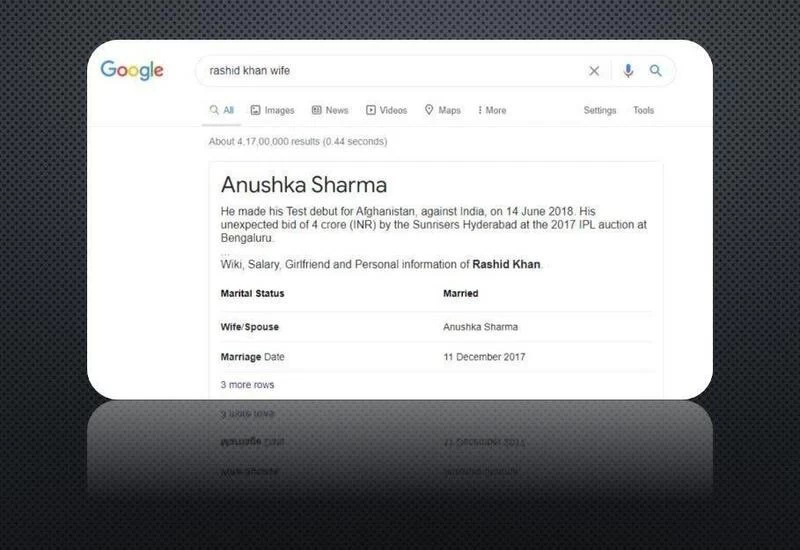This screenshot has height=550, width=800.
Task: Click the 'Anushka Sharma' featured snippet heading
Action: point(304,185)
